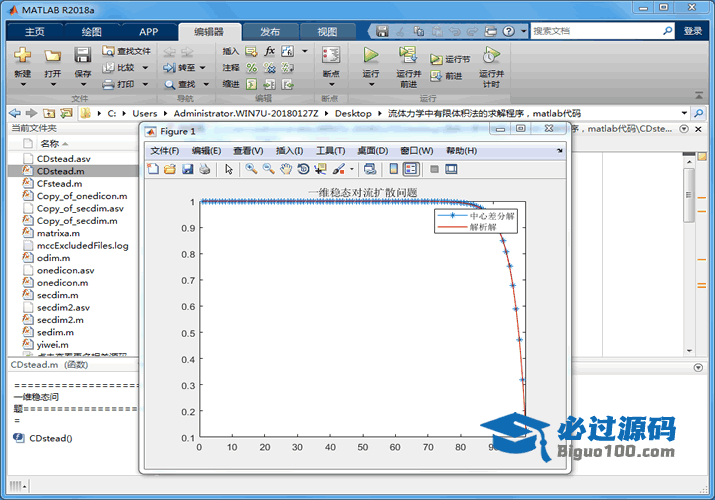Toggle Show Plot Tools icon in Figure 1

coord(451,169)
